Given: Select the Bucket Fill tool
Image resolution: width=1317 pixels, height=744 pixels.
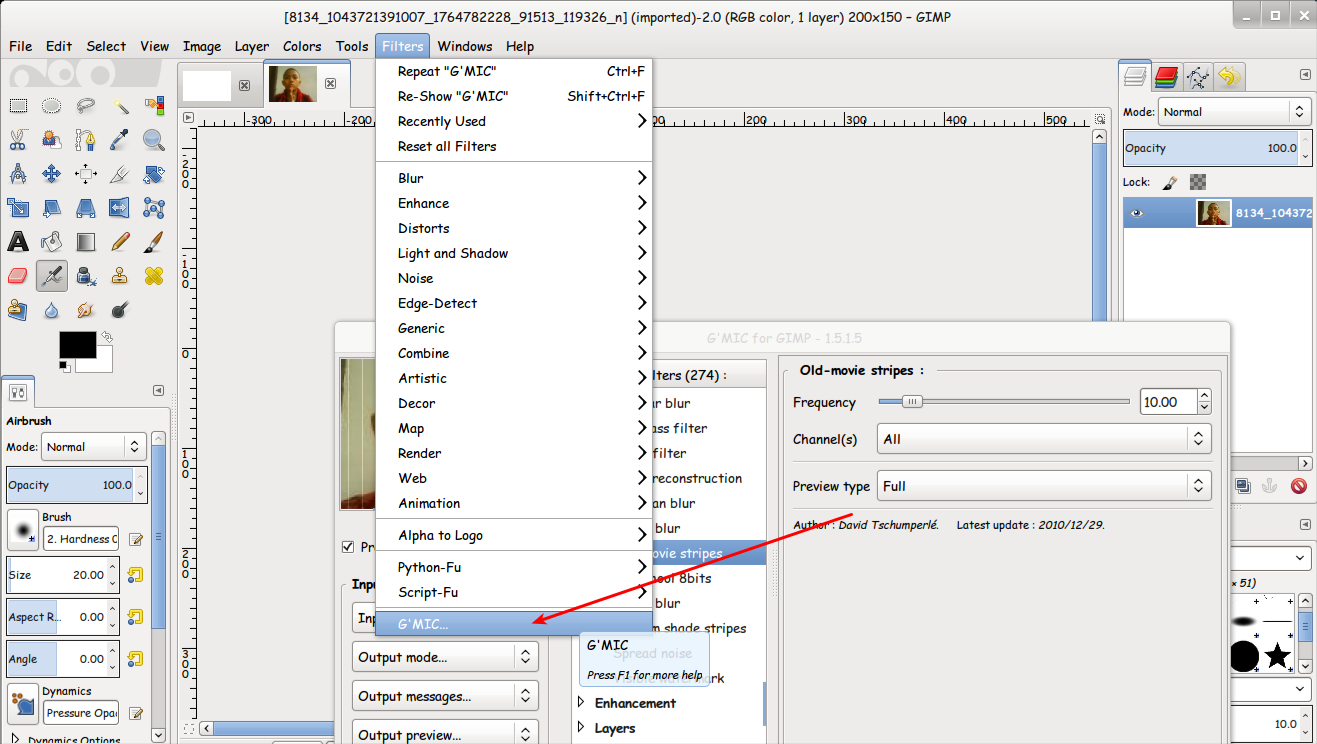Looking at the screenshot, I should (52, 241).
